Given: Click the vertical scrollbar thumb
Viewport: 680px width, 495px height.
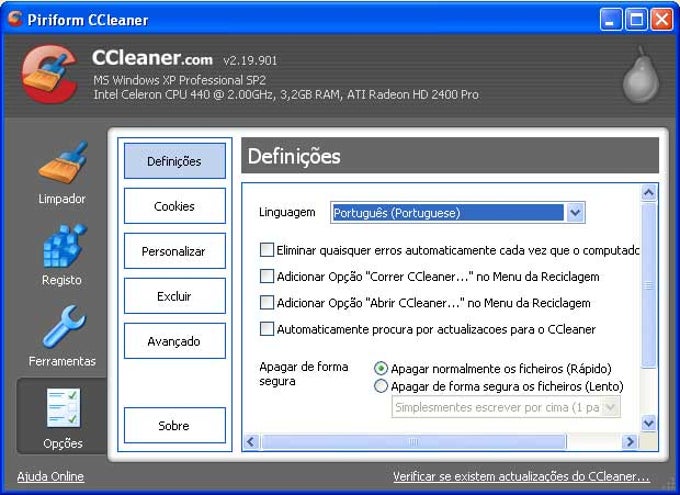Looking at the screenshot, I should [649, 285].
